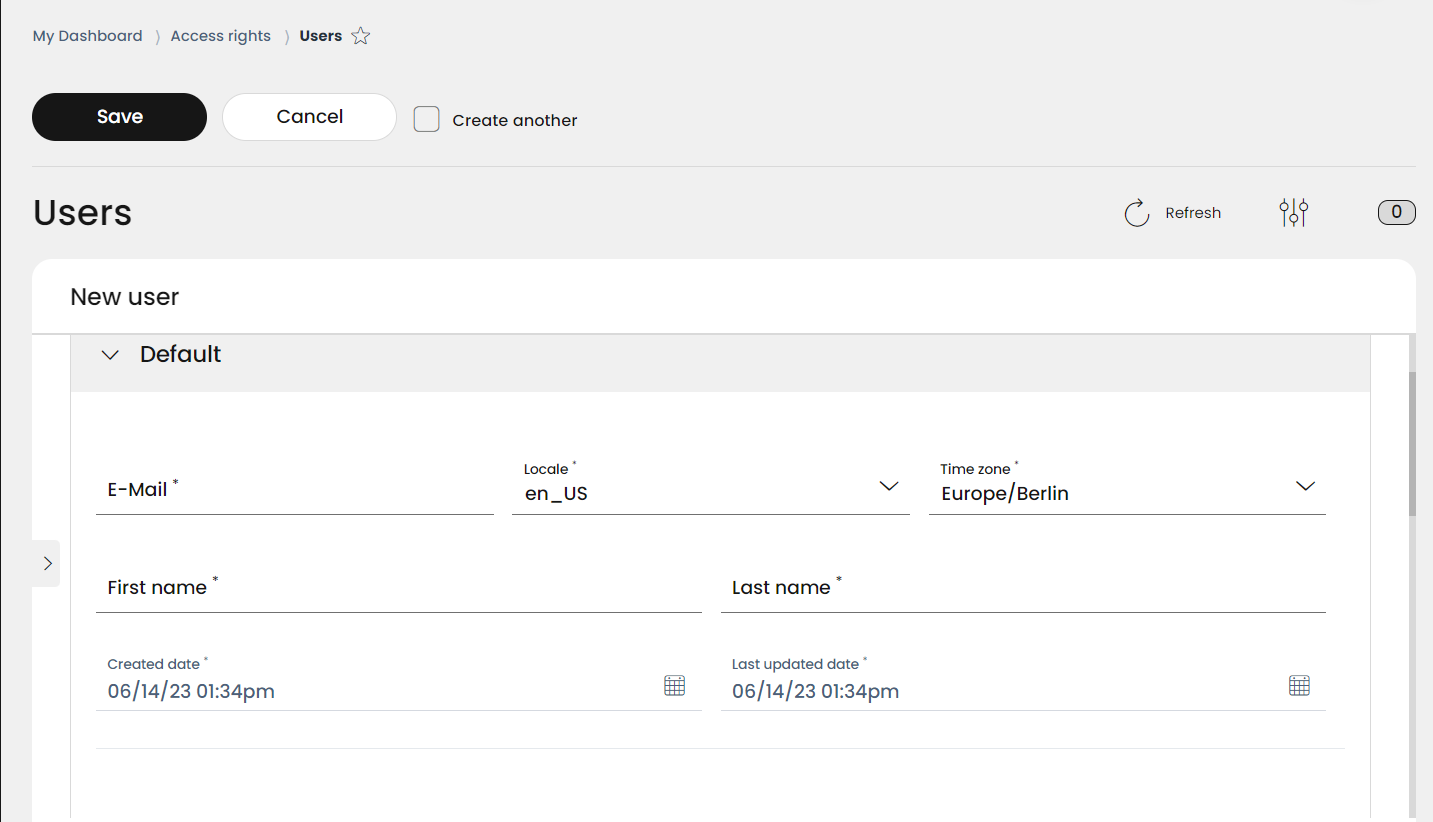
Task: Collapse the Default section chevron
Action: [111, 355]
